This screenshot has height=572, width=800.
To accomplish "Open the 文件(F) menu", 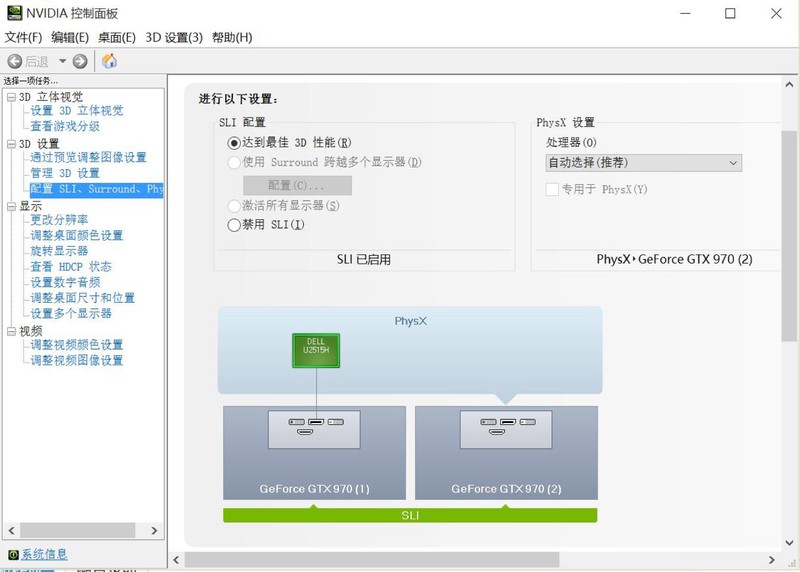I will pyautogui.click(x=23, y=37).
